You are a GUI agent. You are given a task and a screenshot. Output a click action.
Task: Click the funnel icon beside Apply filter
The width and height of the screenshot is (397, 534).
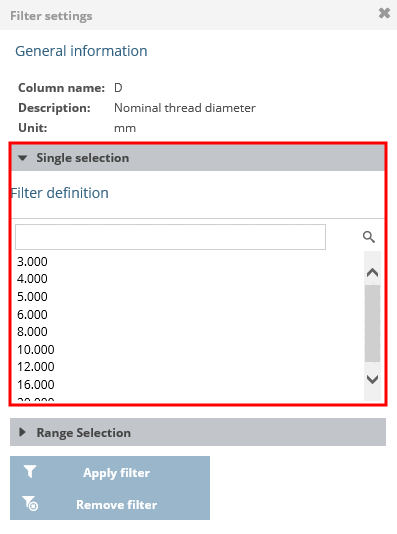(30, 472)
